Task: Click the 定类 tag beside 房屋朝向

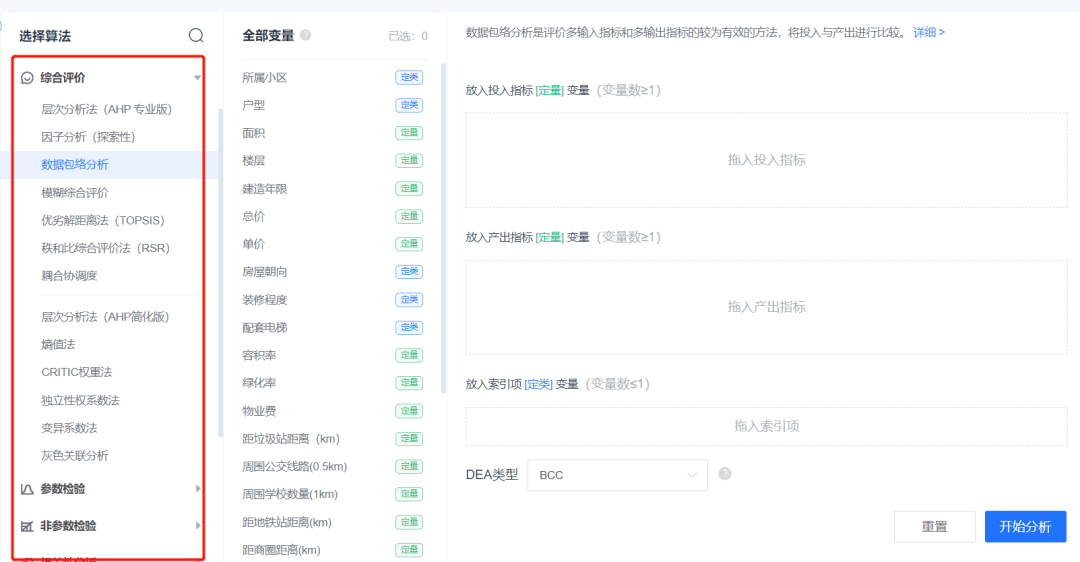Action: pyautogui.click(x=409, y=271)
